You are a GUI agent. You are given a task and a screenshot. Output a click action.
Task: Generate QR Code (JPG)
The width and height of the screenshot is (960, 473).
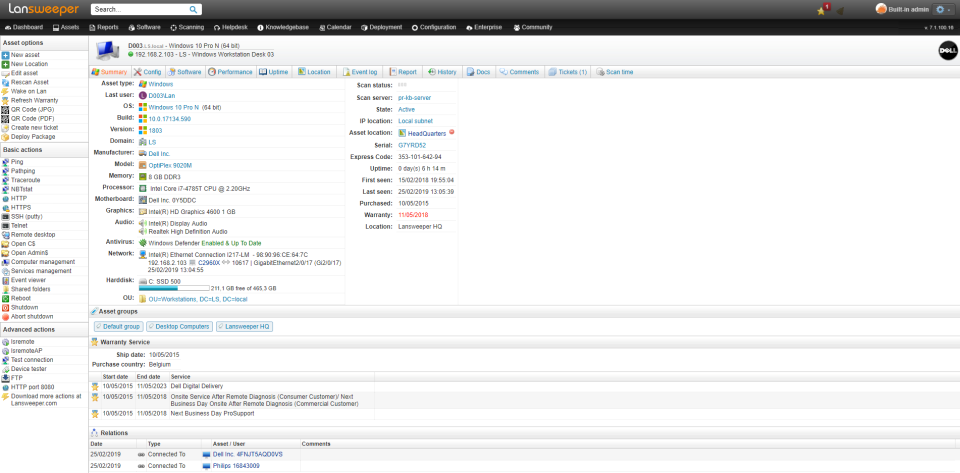point(32,110)
